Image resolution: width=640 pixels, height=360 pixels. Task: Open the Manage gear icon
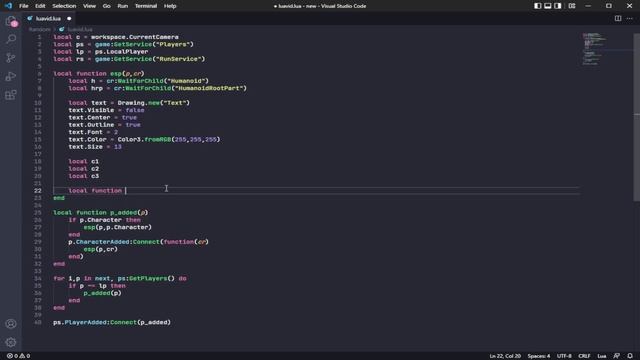[x=11, y=342]
